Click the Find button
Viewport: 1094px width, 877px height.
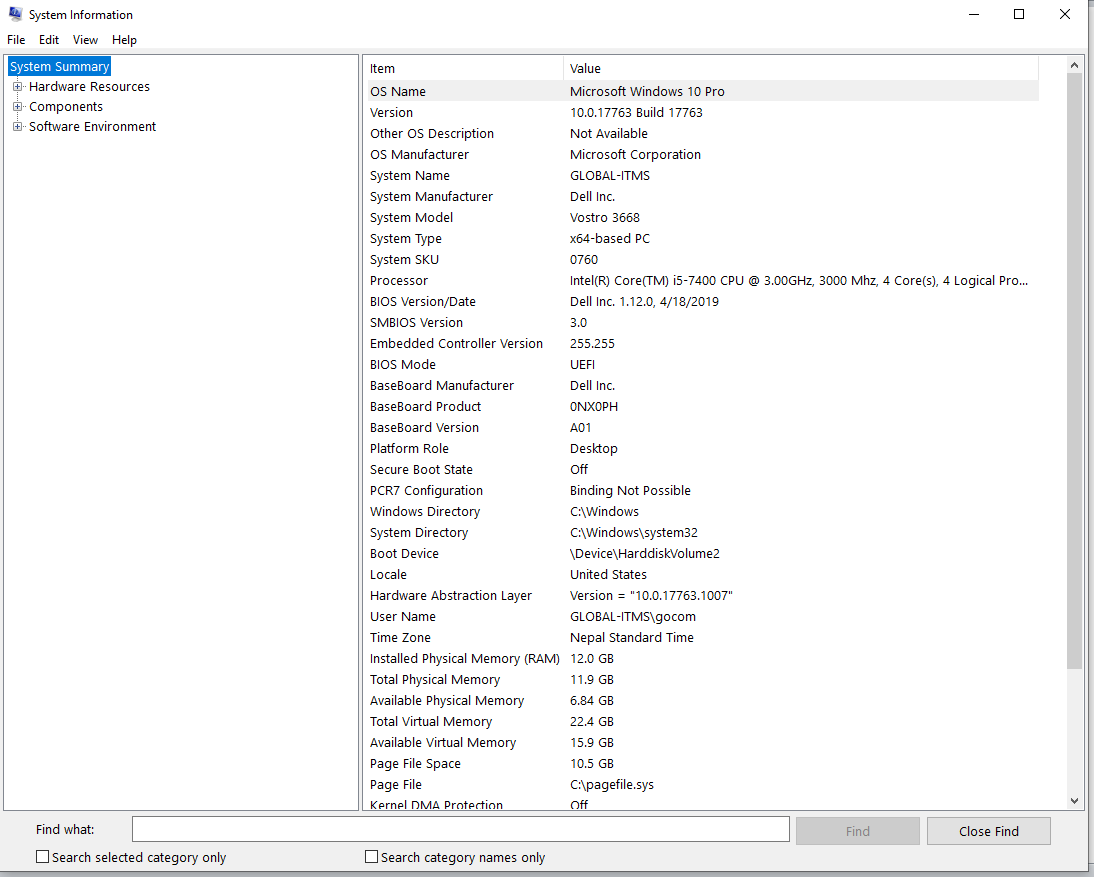857,831
